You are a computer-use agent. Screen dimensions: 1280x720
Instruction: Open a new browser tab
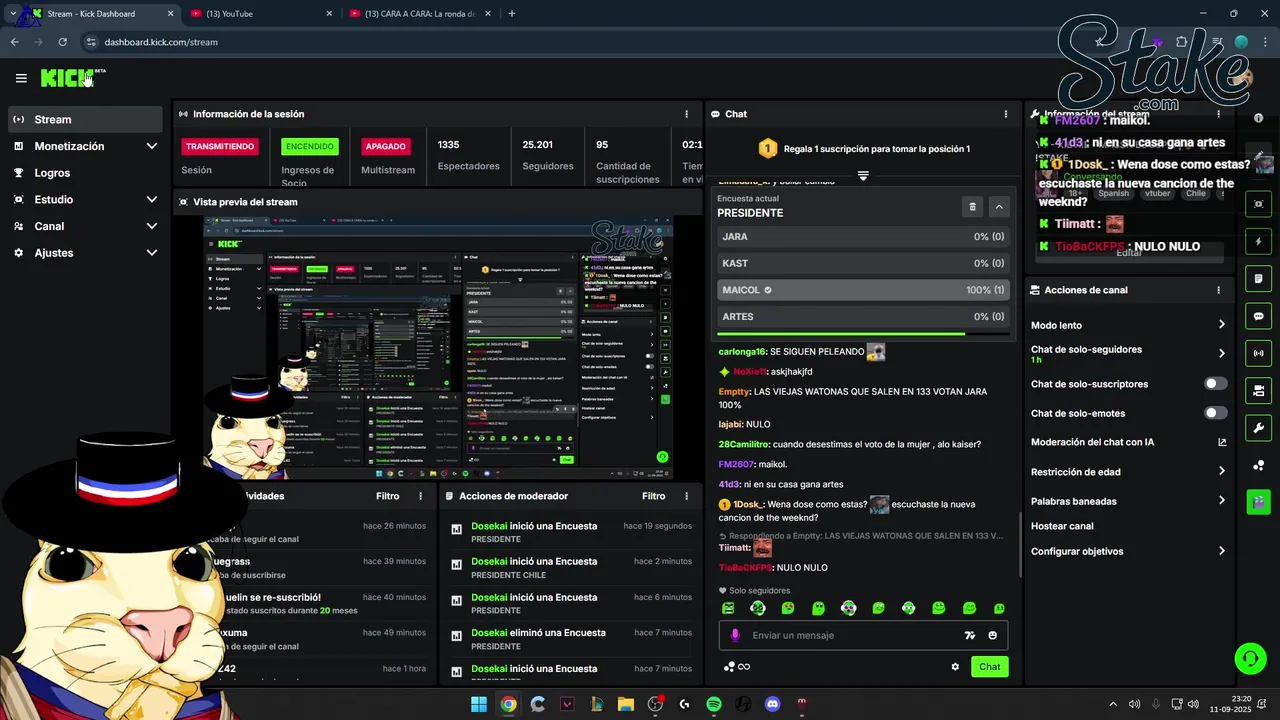[512, 13]
